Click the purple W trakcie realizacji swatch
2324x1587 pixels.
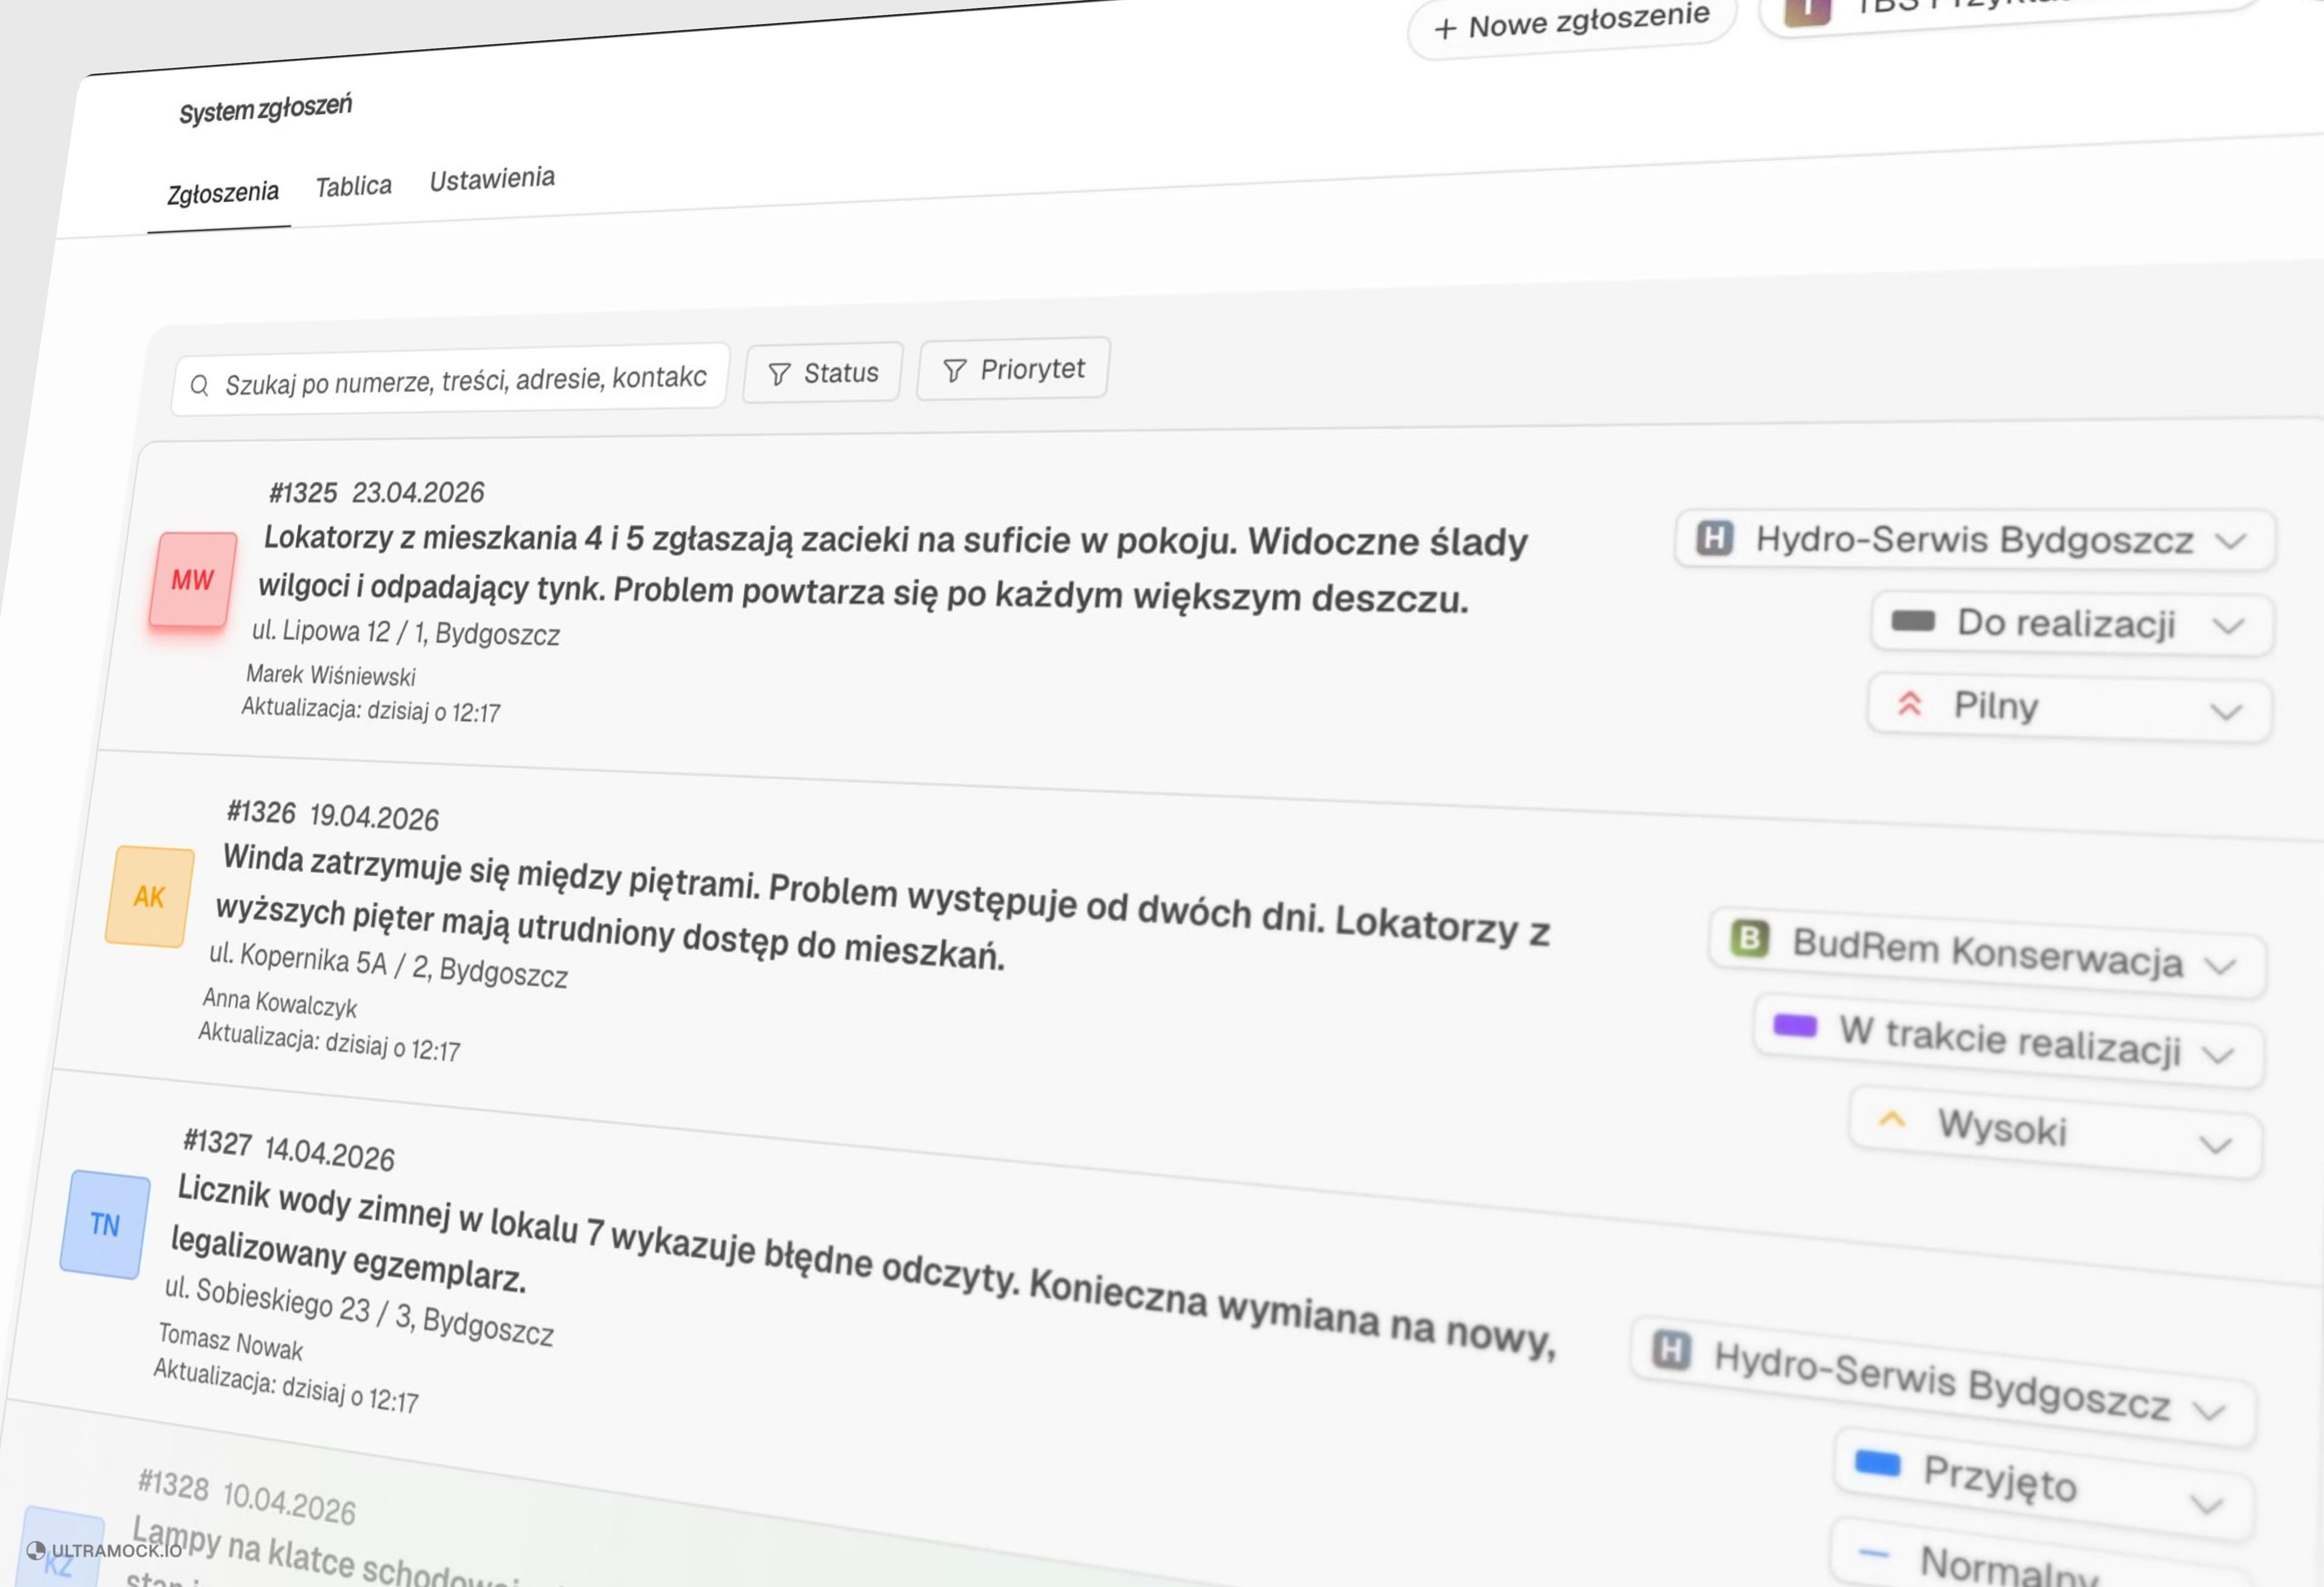pos(1794,1025)
